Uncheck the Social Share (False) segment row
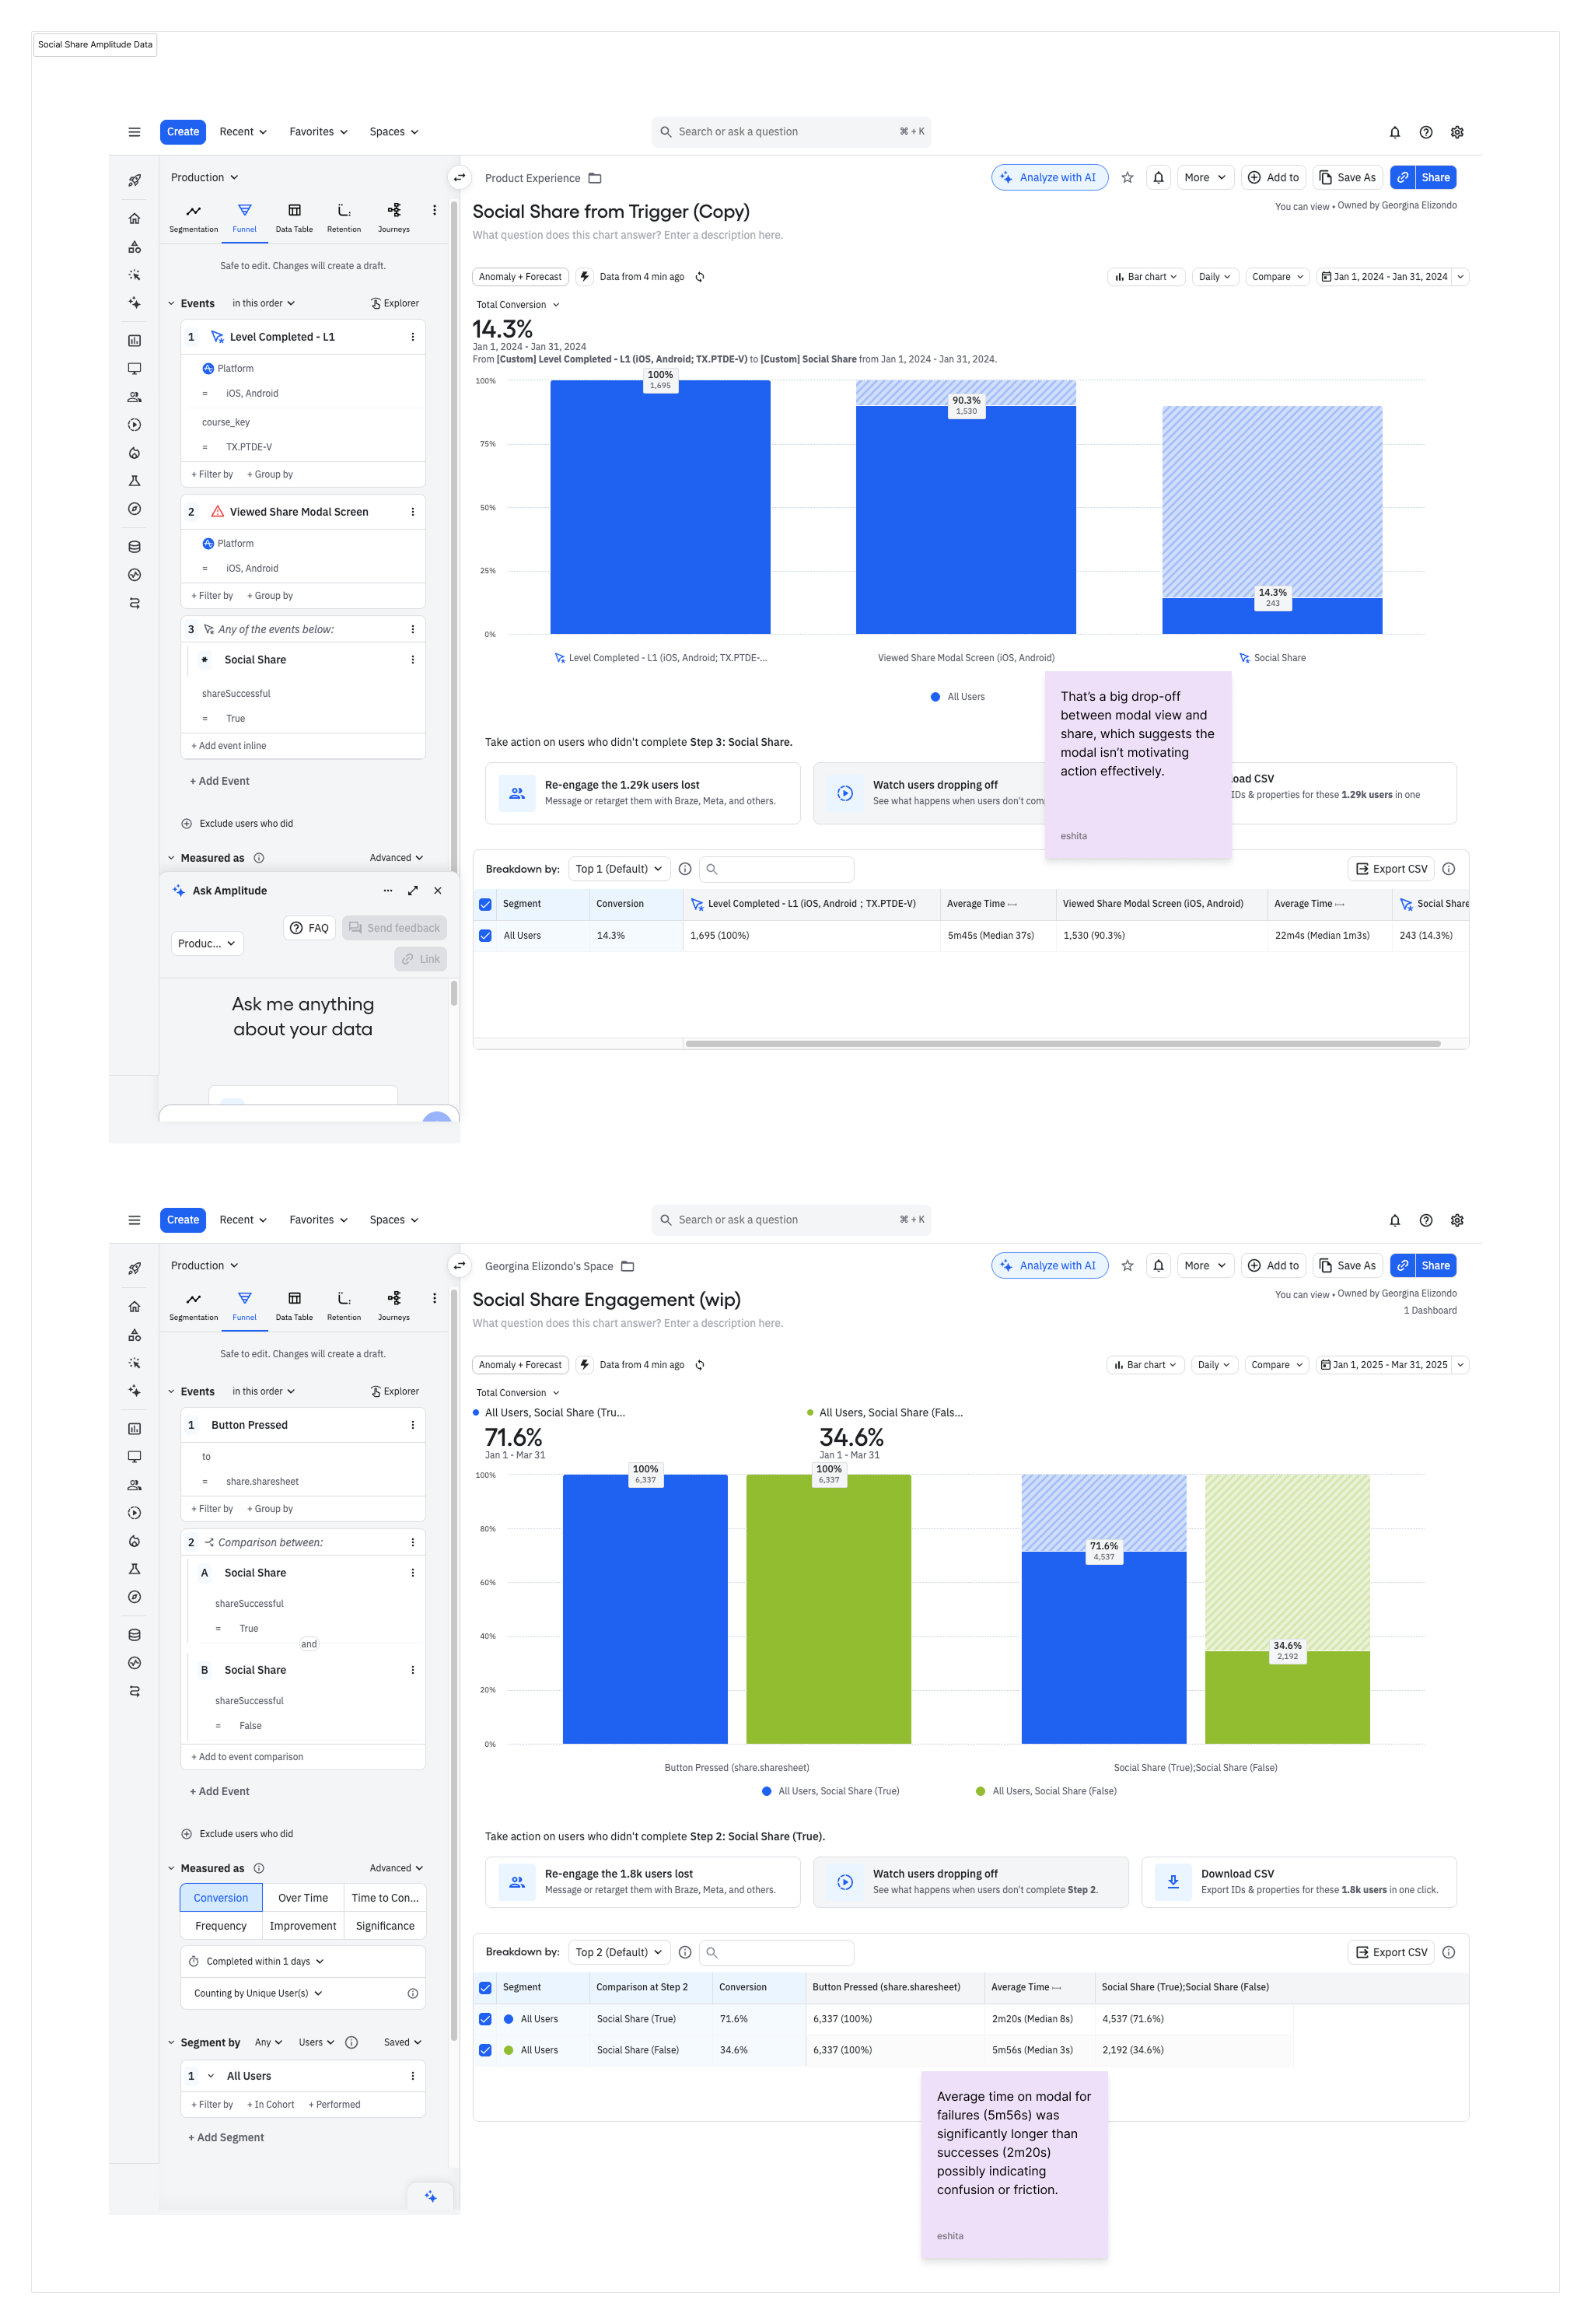The height and width of the screenshot is (2324, 1591). click(485, 2050)
